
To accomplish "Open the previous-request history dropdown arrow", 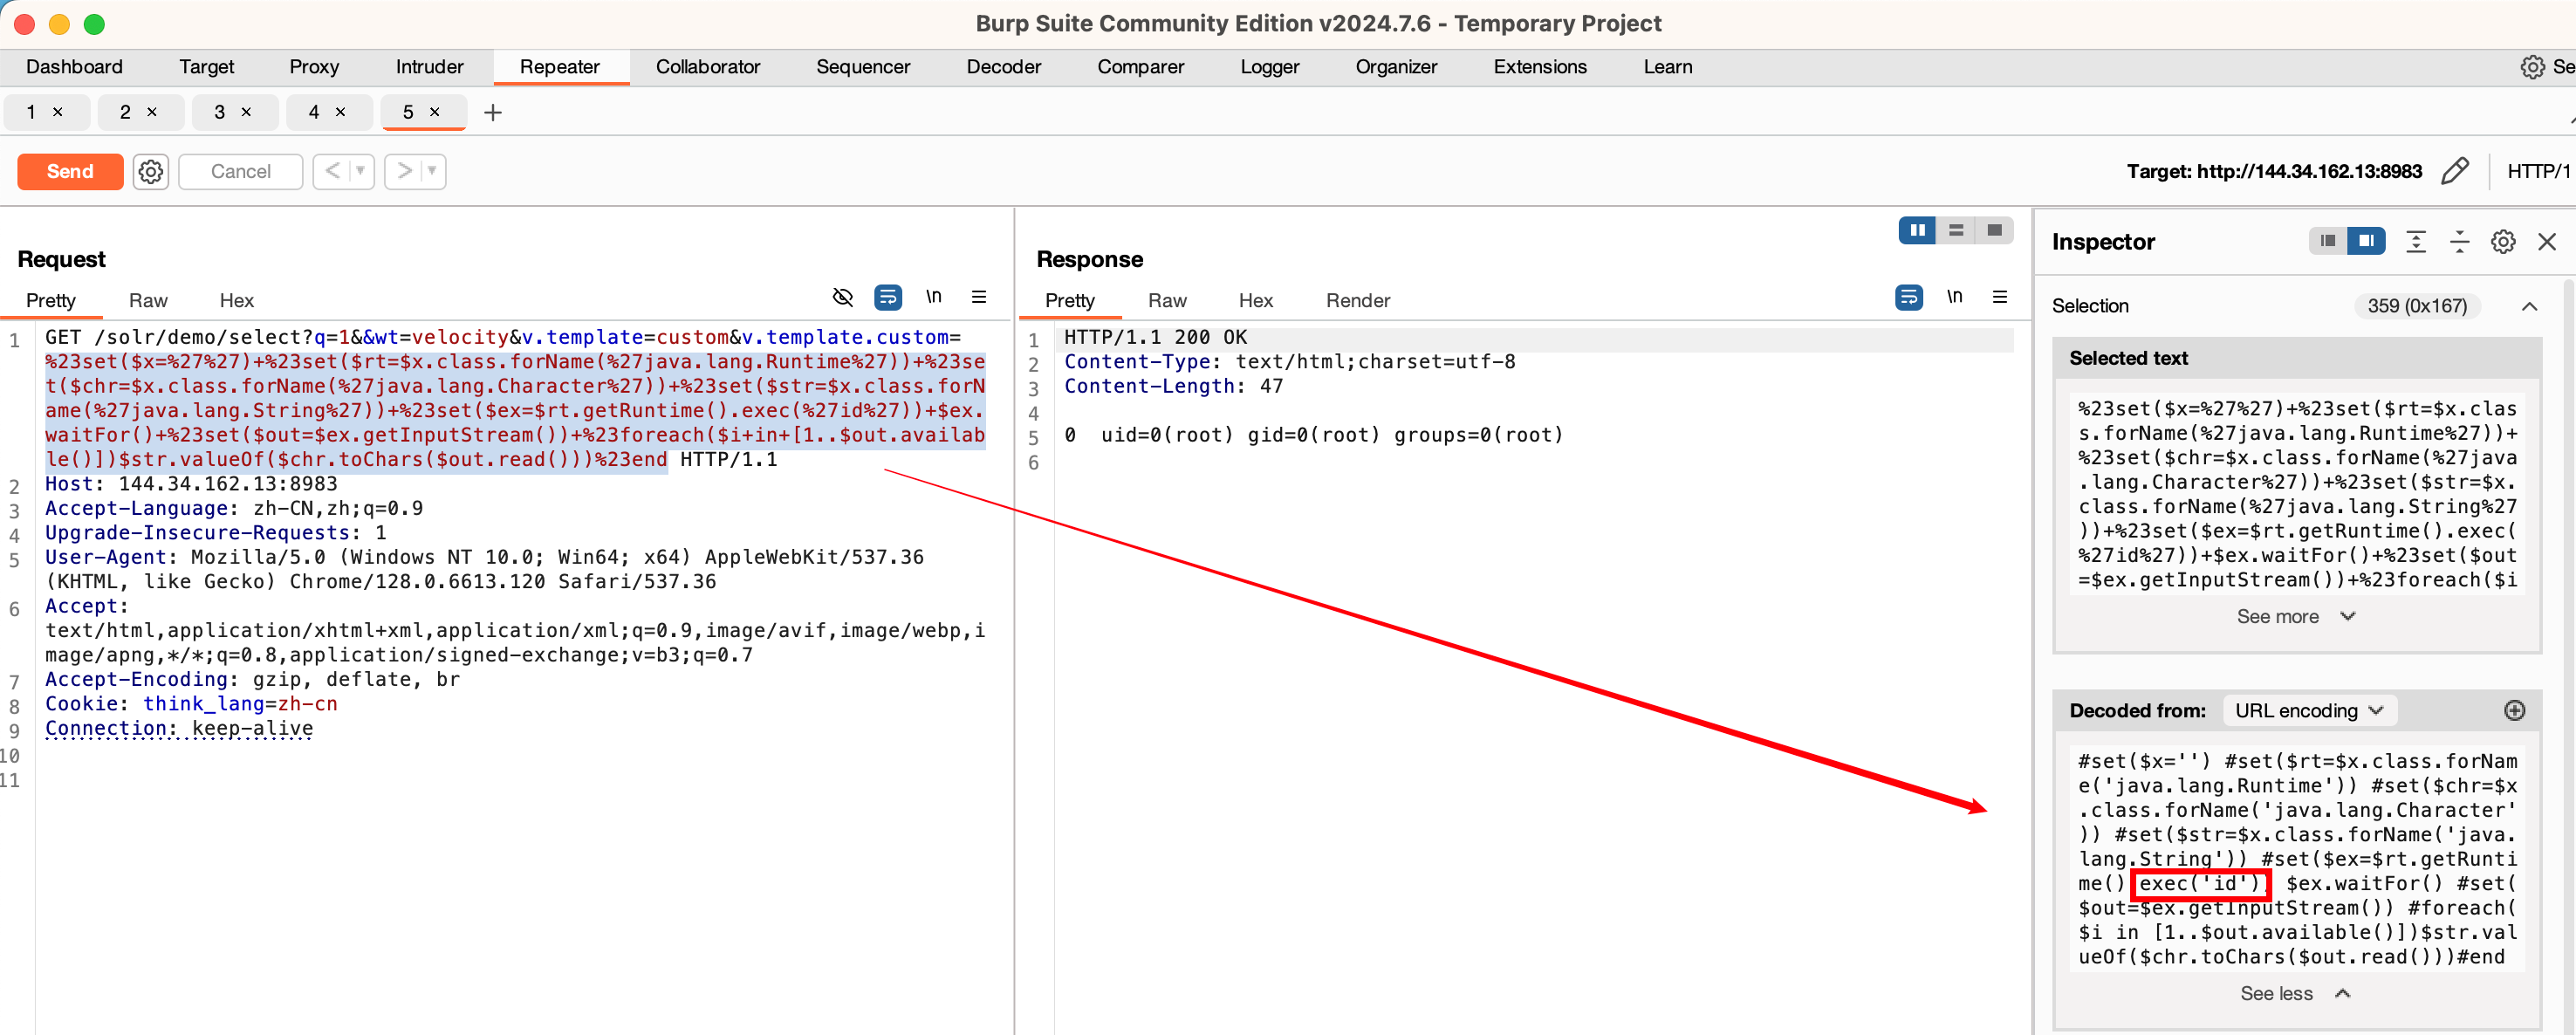I will 362,171.
